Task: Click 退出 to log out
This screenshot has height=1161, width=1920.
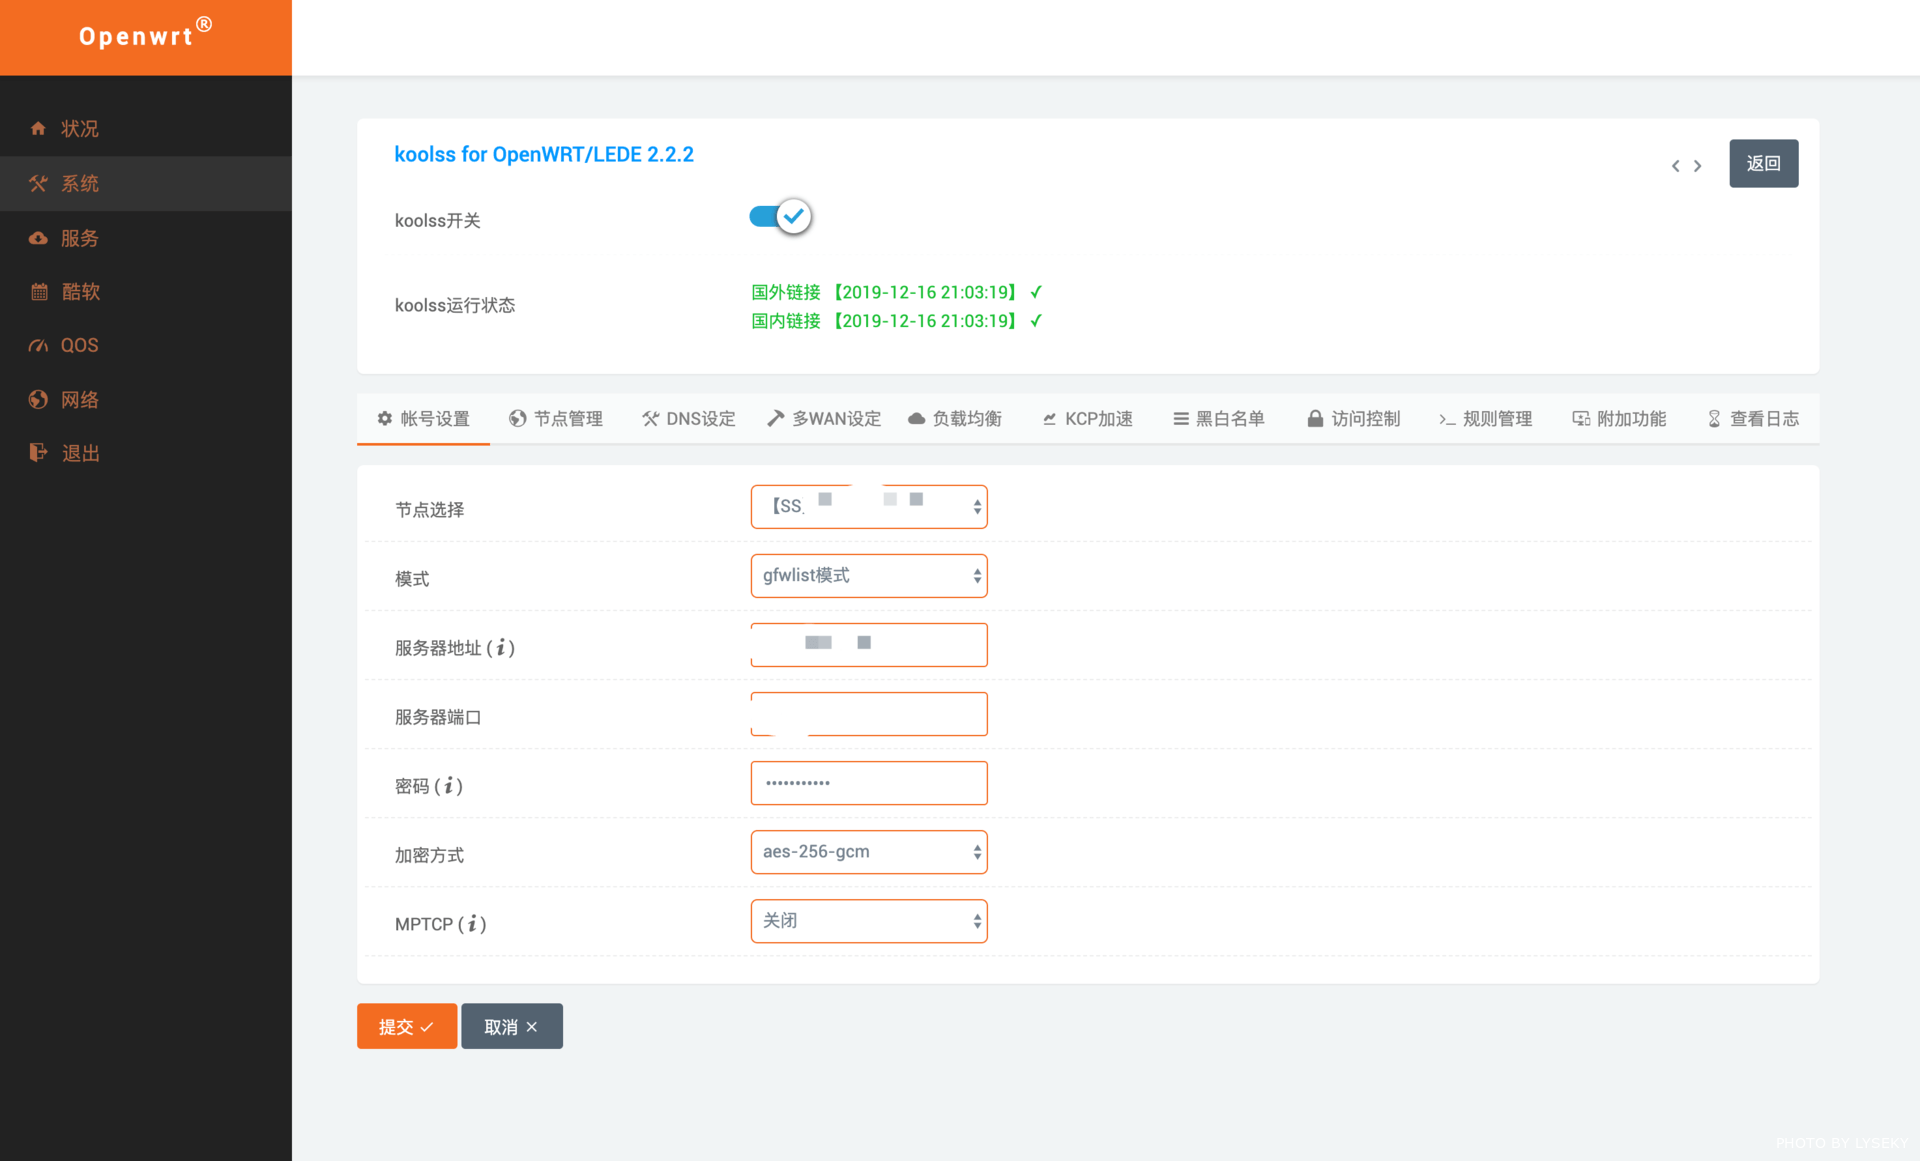Action: point(146,453)
